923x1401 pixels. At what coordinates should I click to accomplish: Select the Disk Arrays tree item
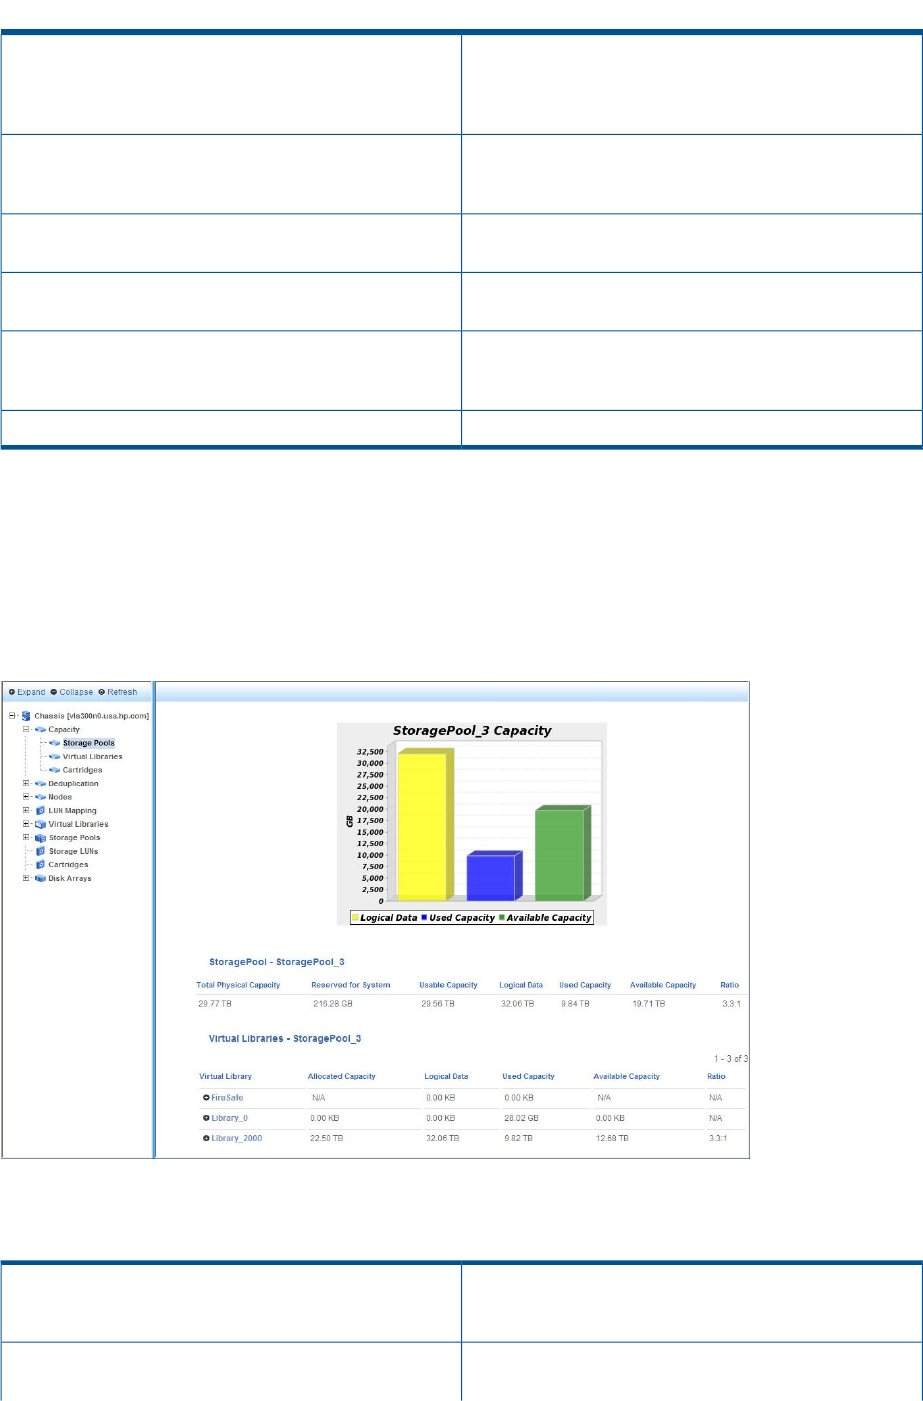click(70, 878)
